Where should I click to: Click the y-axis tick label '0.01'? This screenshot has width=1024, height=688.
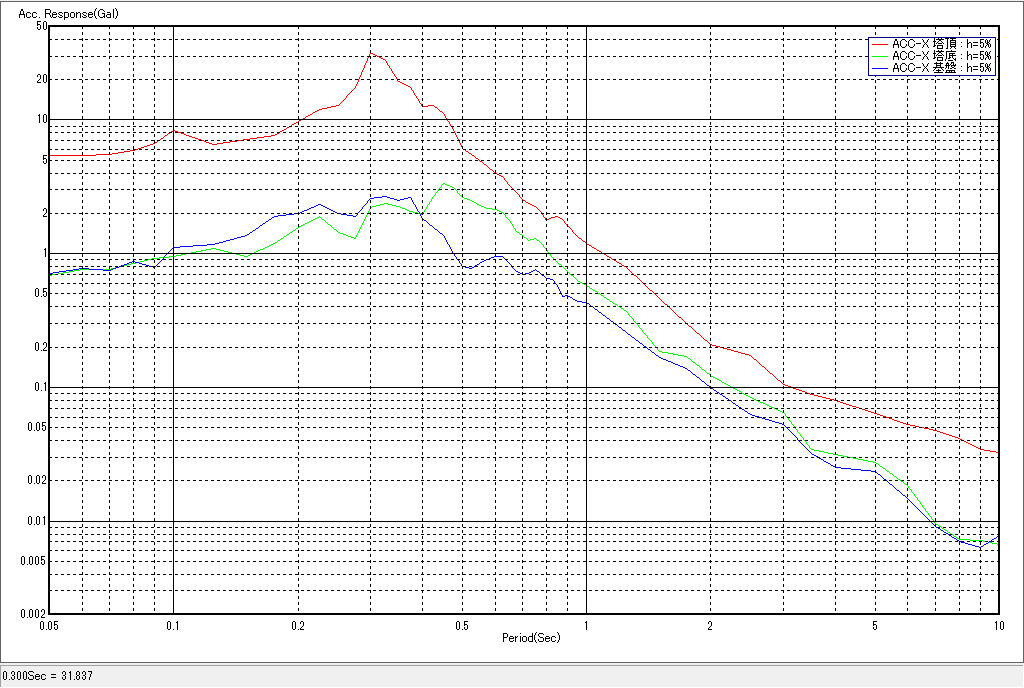[37, 522]
